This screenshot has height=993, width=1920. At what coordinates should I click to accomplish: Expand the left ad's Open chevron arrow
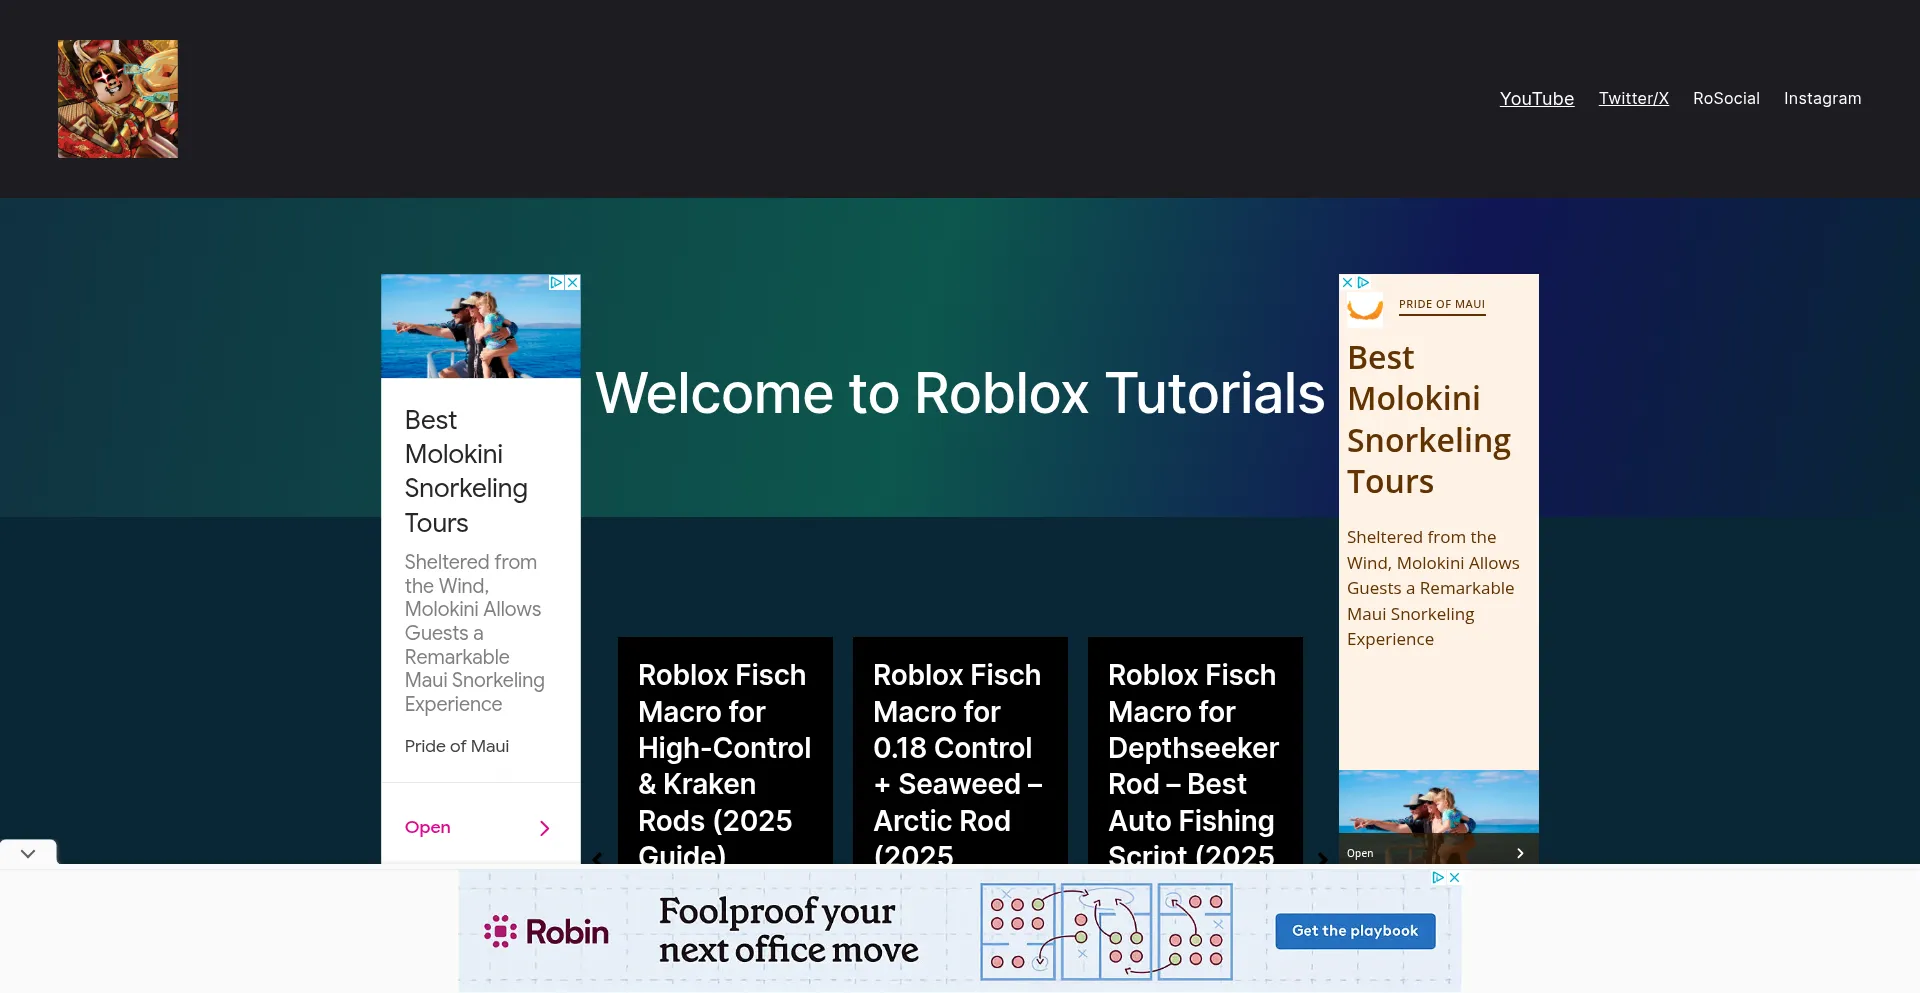(x=544, y=828)
